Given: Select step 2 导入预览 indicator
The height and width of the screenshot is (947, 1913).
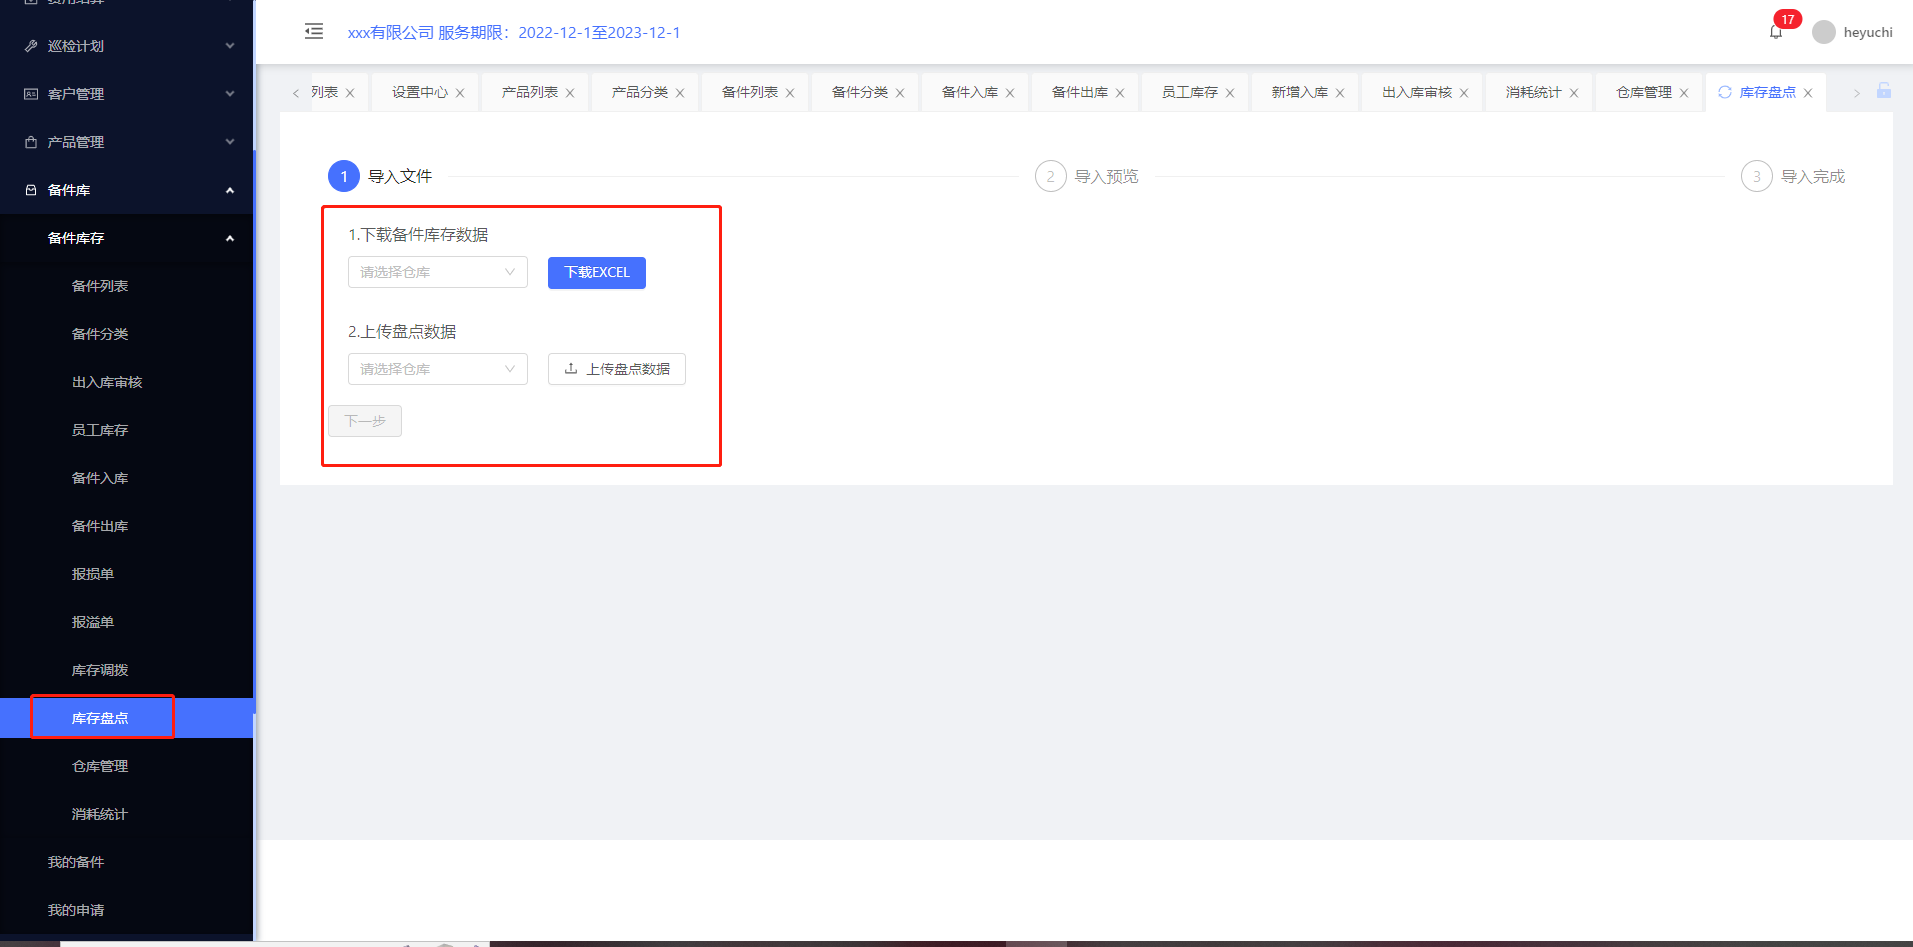Looking at the screenshot, I should click(1051, 176).
